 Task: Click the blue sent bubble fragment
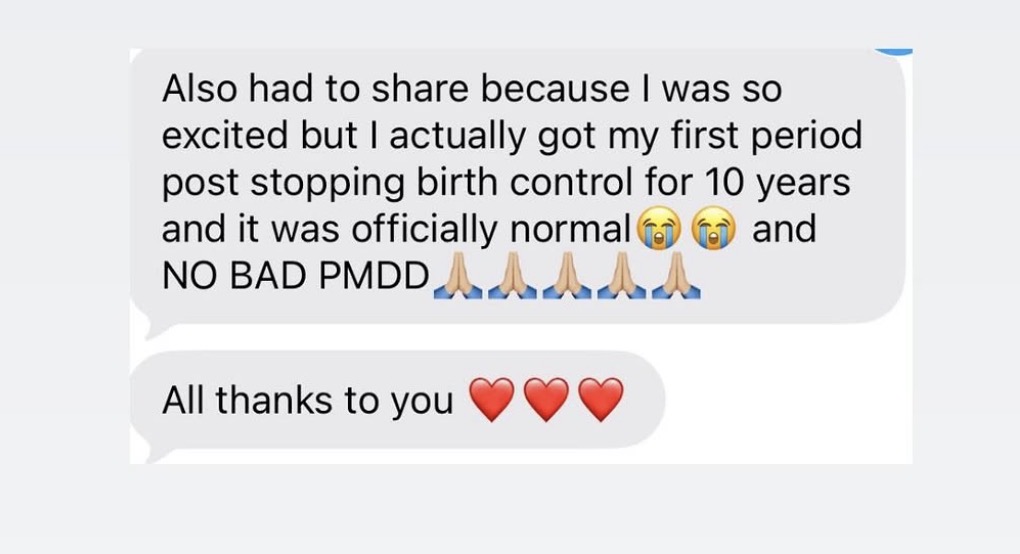[893, 51]
